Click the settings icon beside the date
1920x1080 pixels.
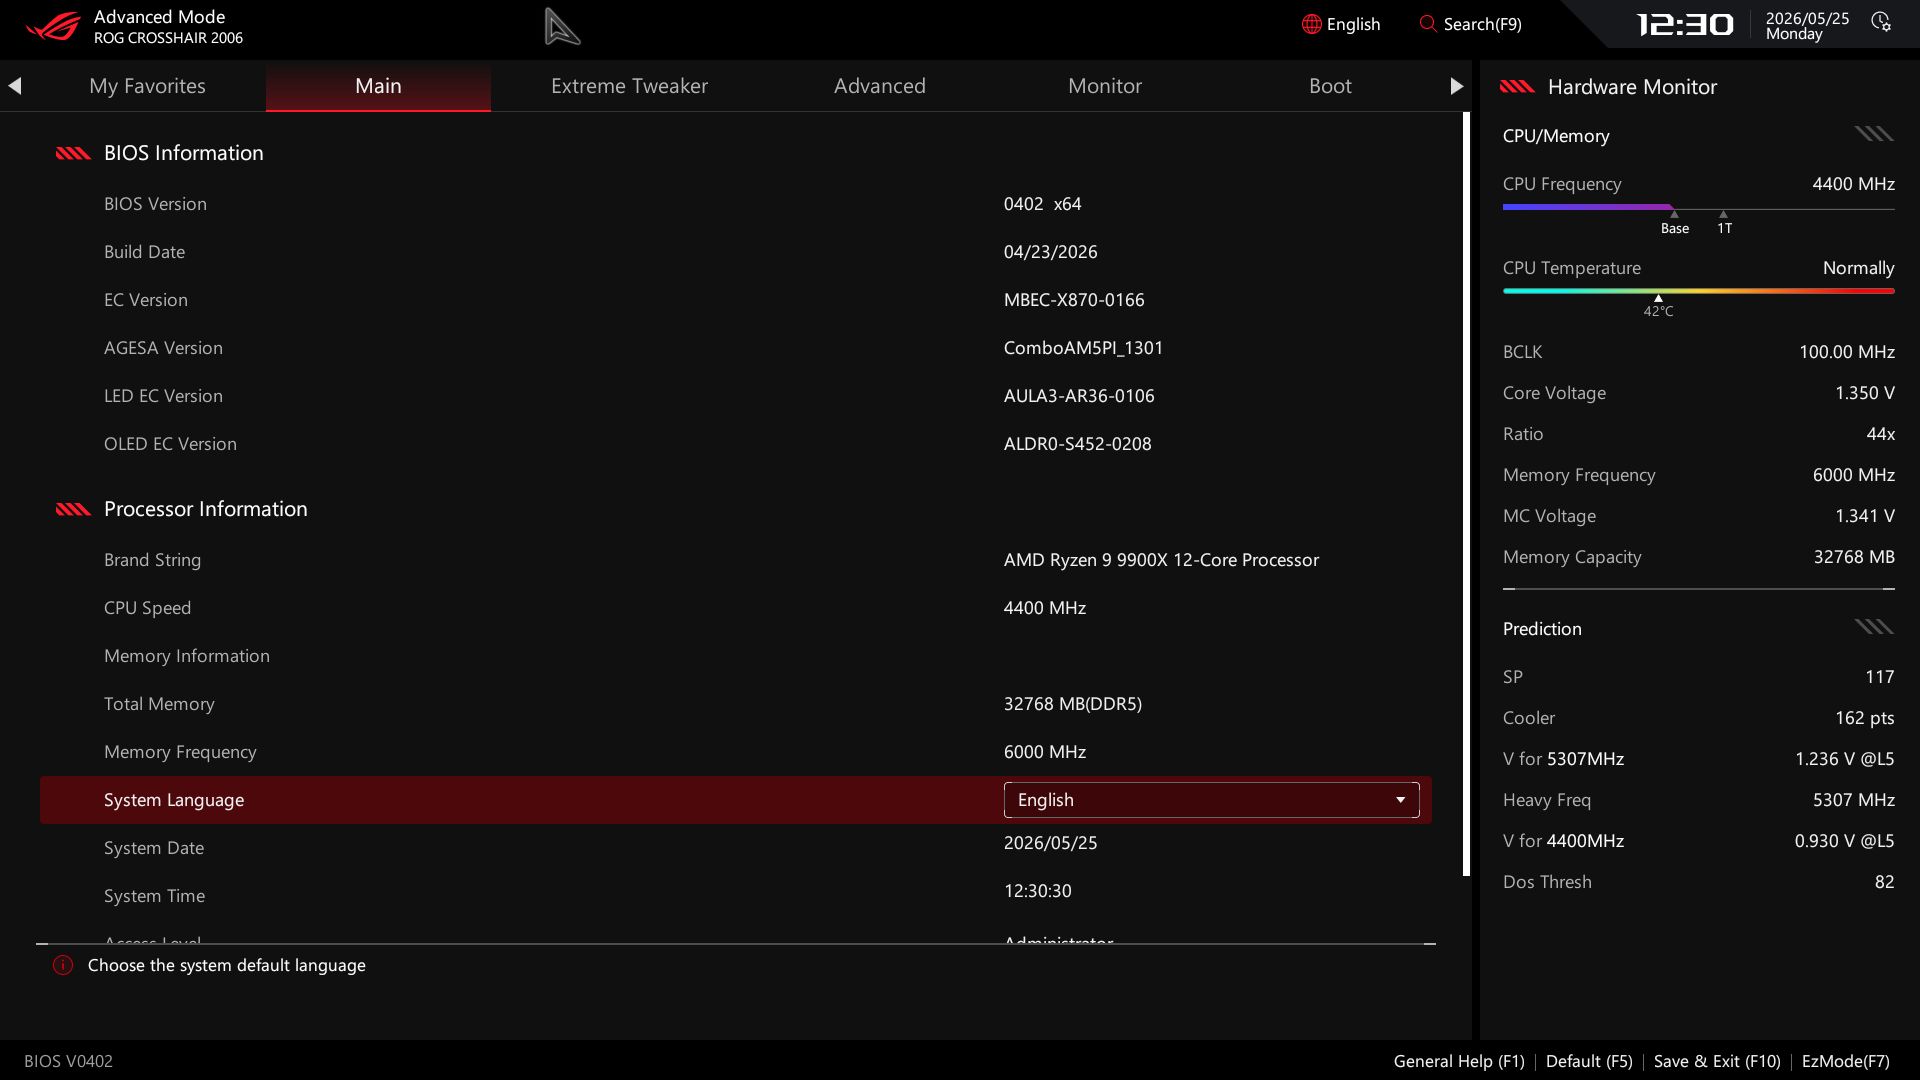1881,22
